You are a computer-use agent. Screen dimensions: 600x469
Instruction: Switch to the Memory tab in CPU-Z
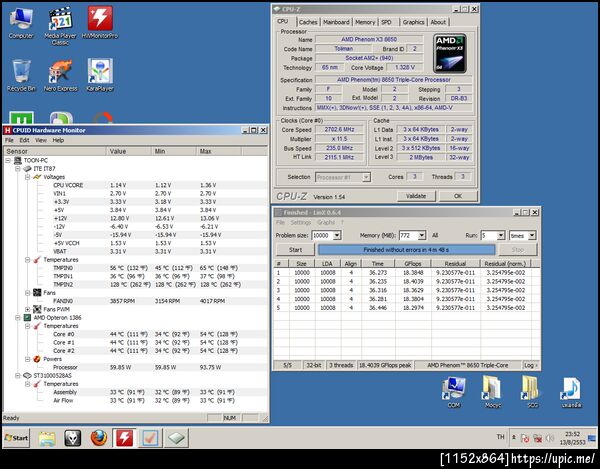365,21
